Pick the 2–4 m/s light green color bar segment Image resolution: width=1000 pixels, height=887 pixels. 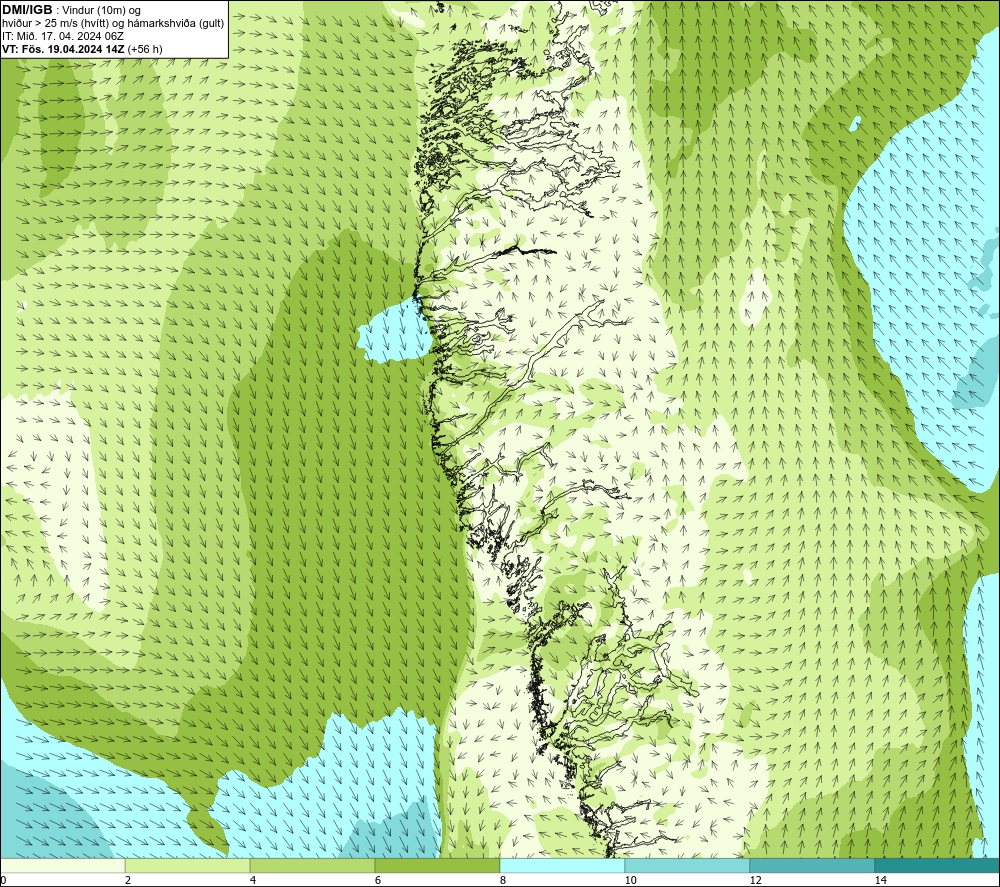188,865
